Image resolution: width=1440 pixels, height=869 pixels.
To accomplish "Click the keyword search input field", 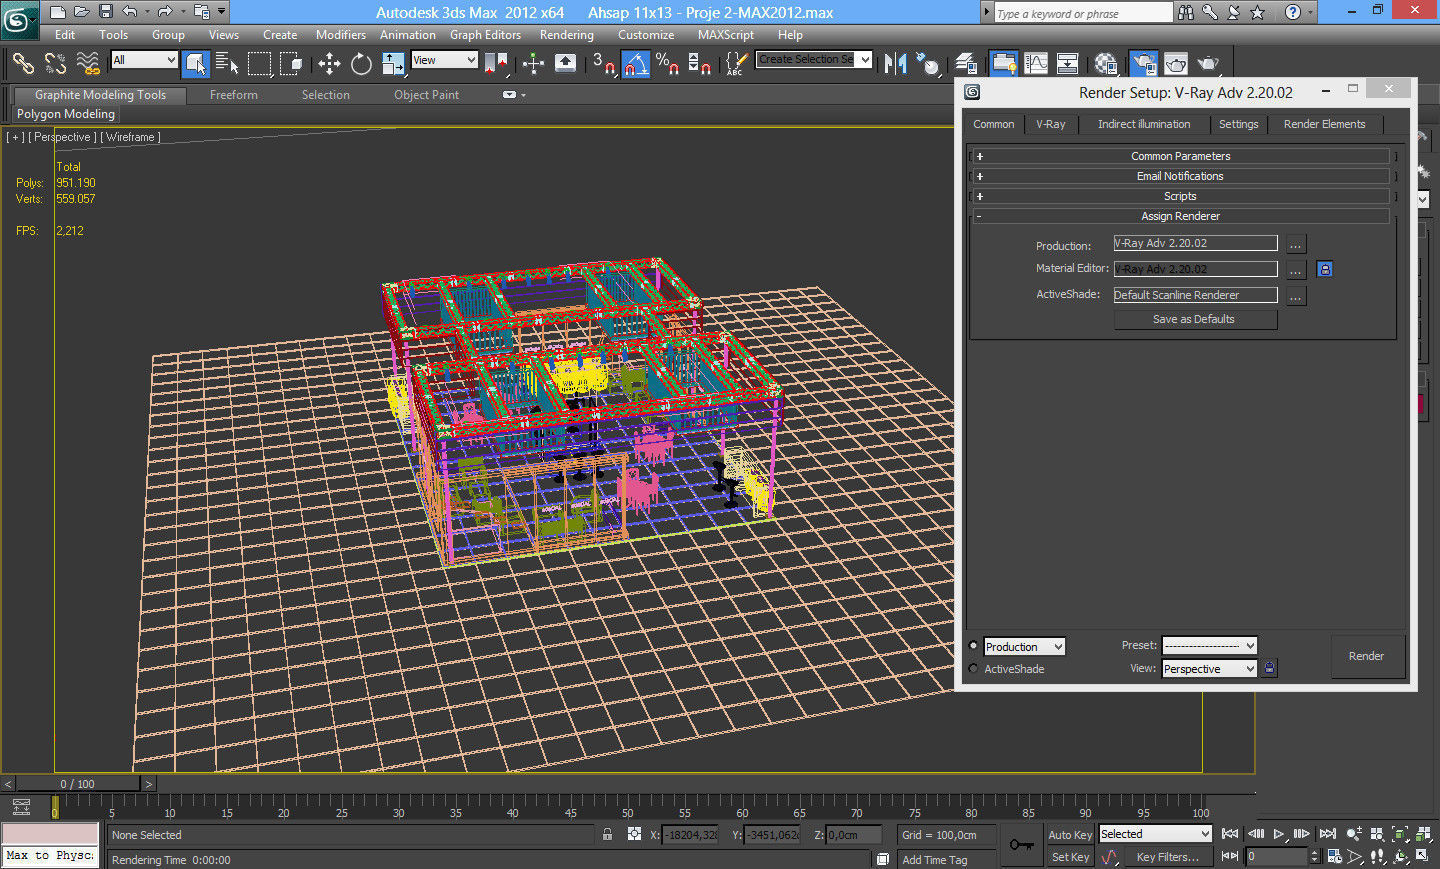I will coord(1081,13).
